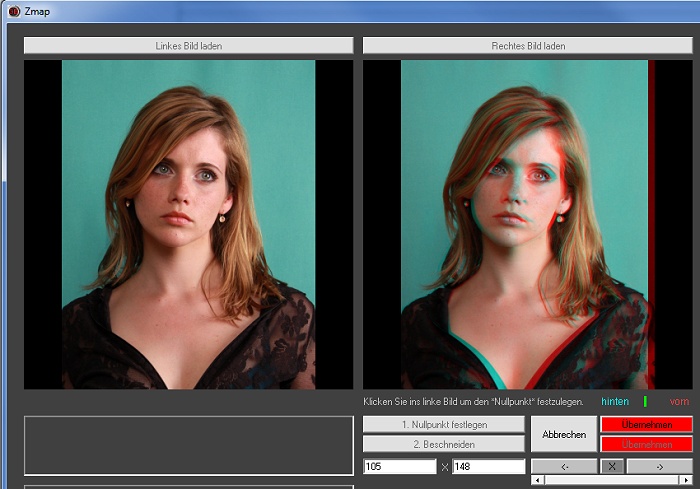Click the Zmap application icon in title bar

point(14,11)
